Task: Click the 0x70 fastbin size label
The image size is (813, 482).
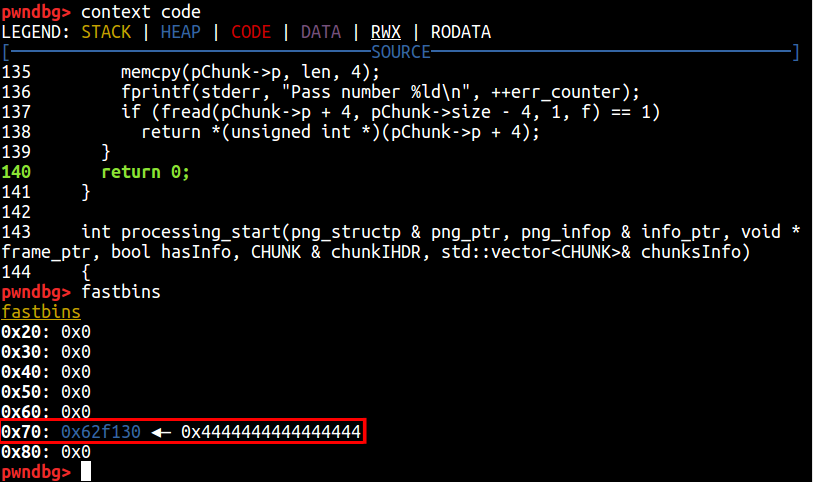Action: point(21,431)
